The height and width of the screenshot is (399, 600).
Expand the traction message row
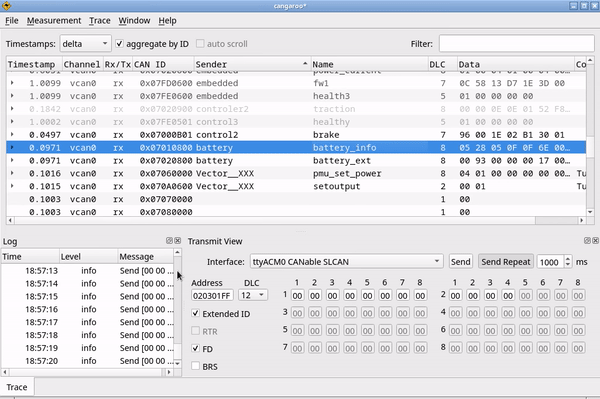pos(12,109)
